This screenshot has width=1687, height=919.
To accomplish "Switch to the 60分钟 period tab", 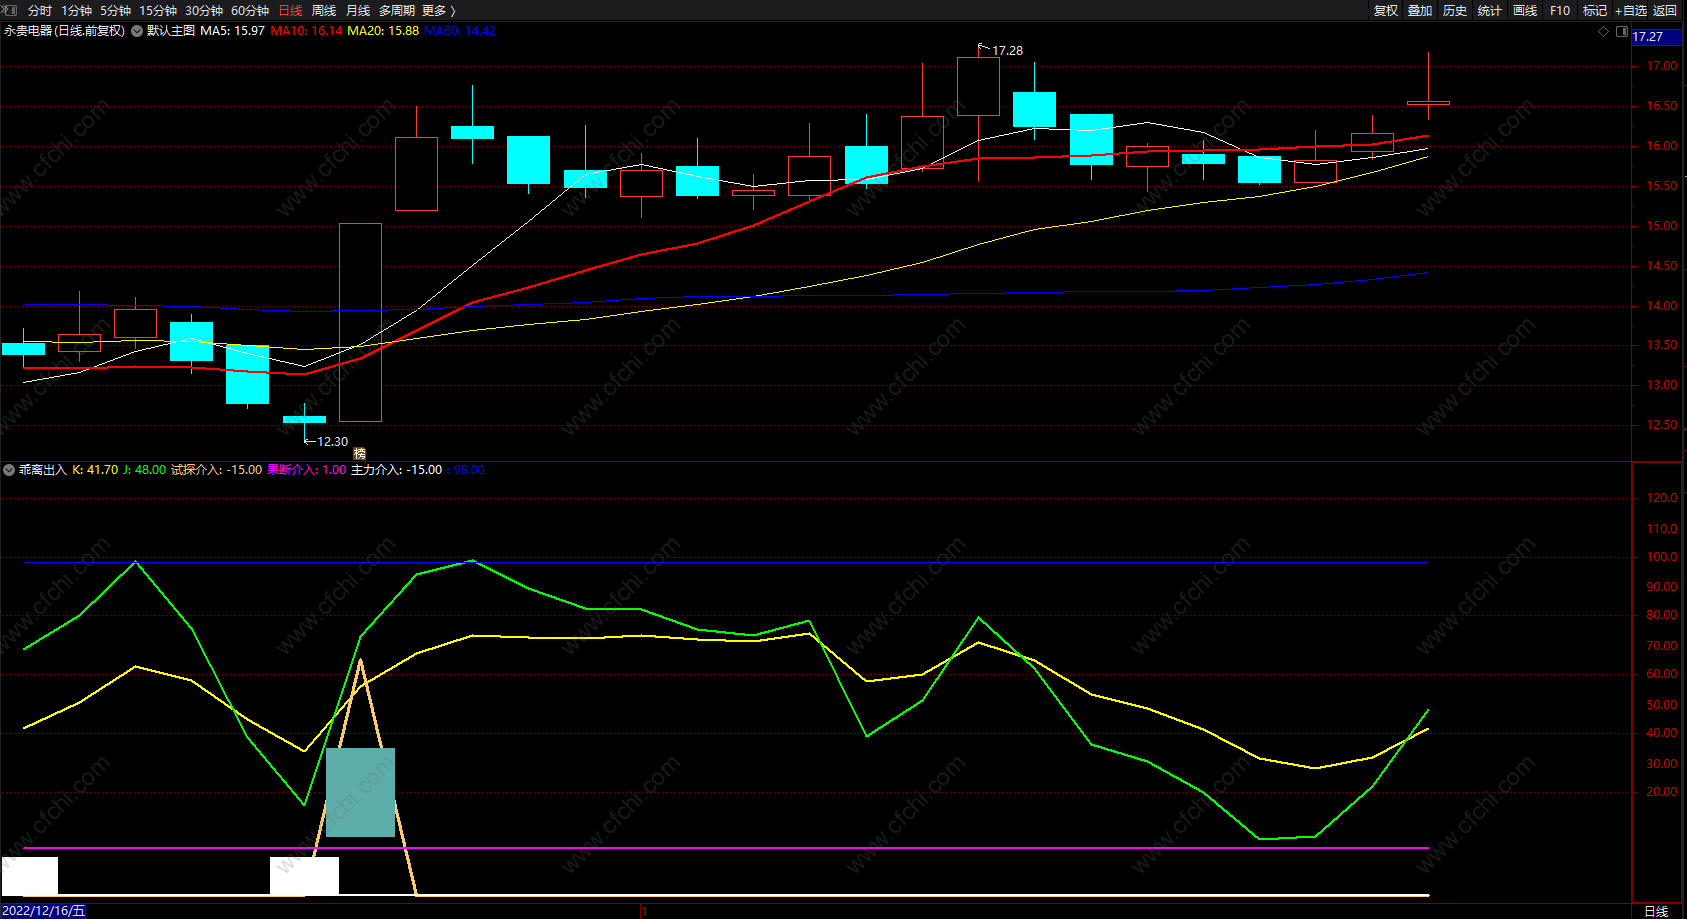I will tap(250, 11).
